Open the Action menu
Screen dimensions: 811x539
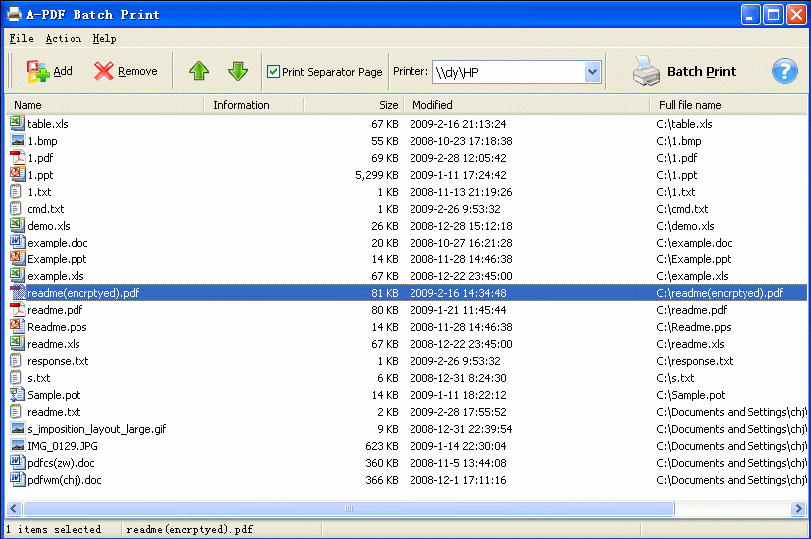coord(63,39)
